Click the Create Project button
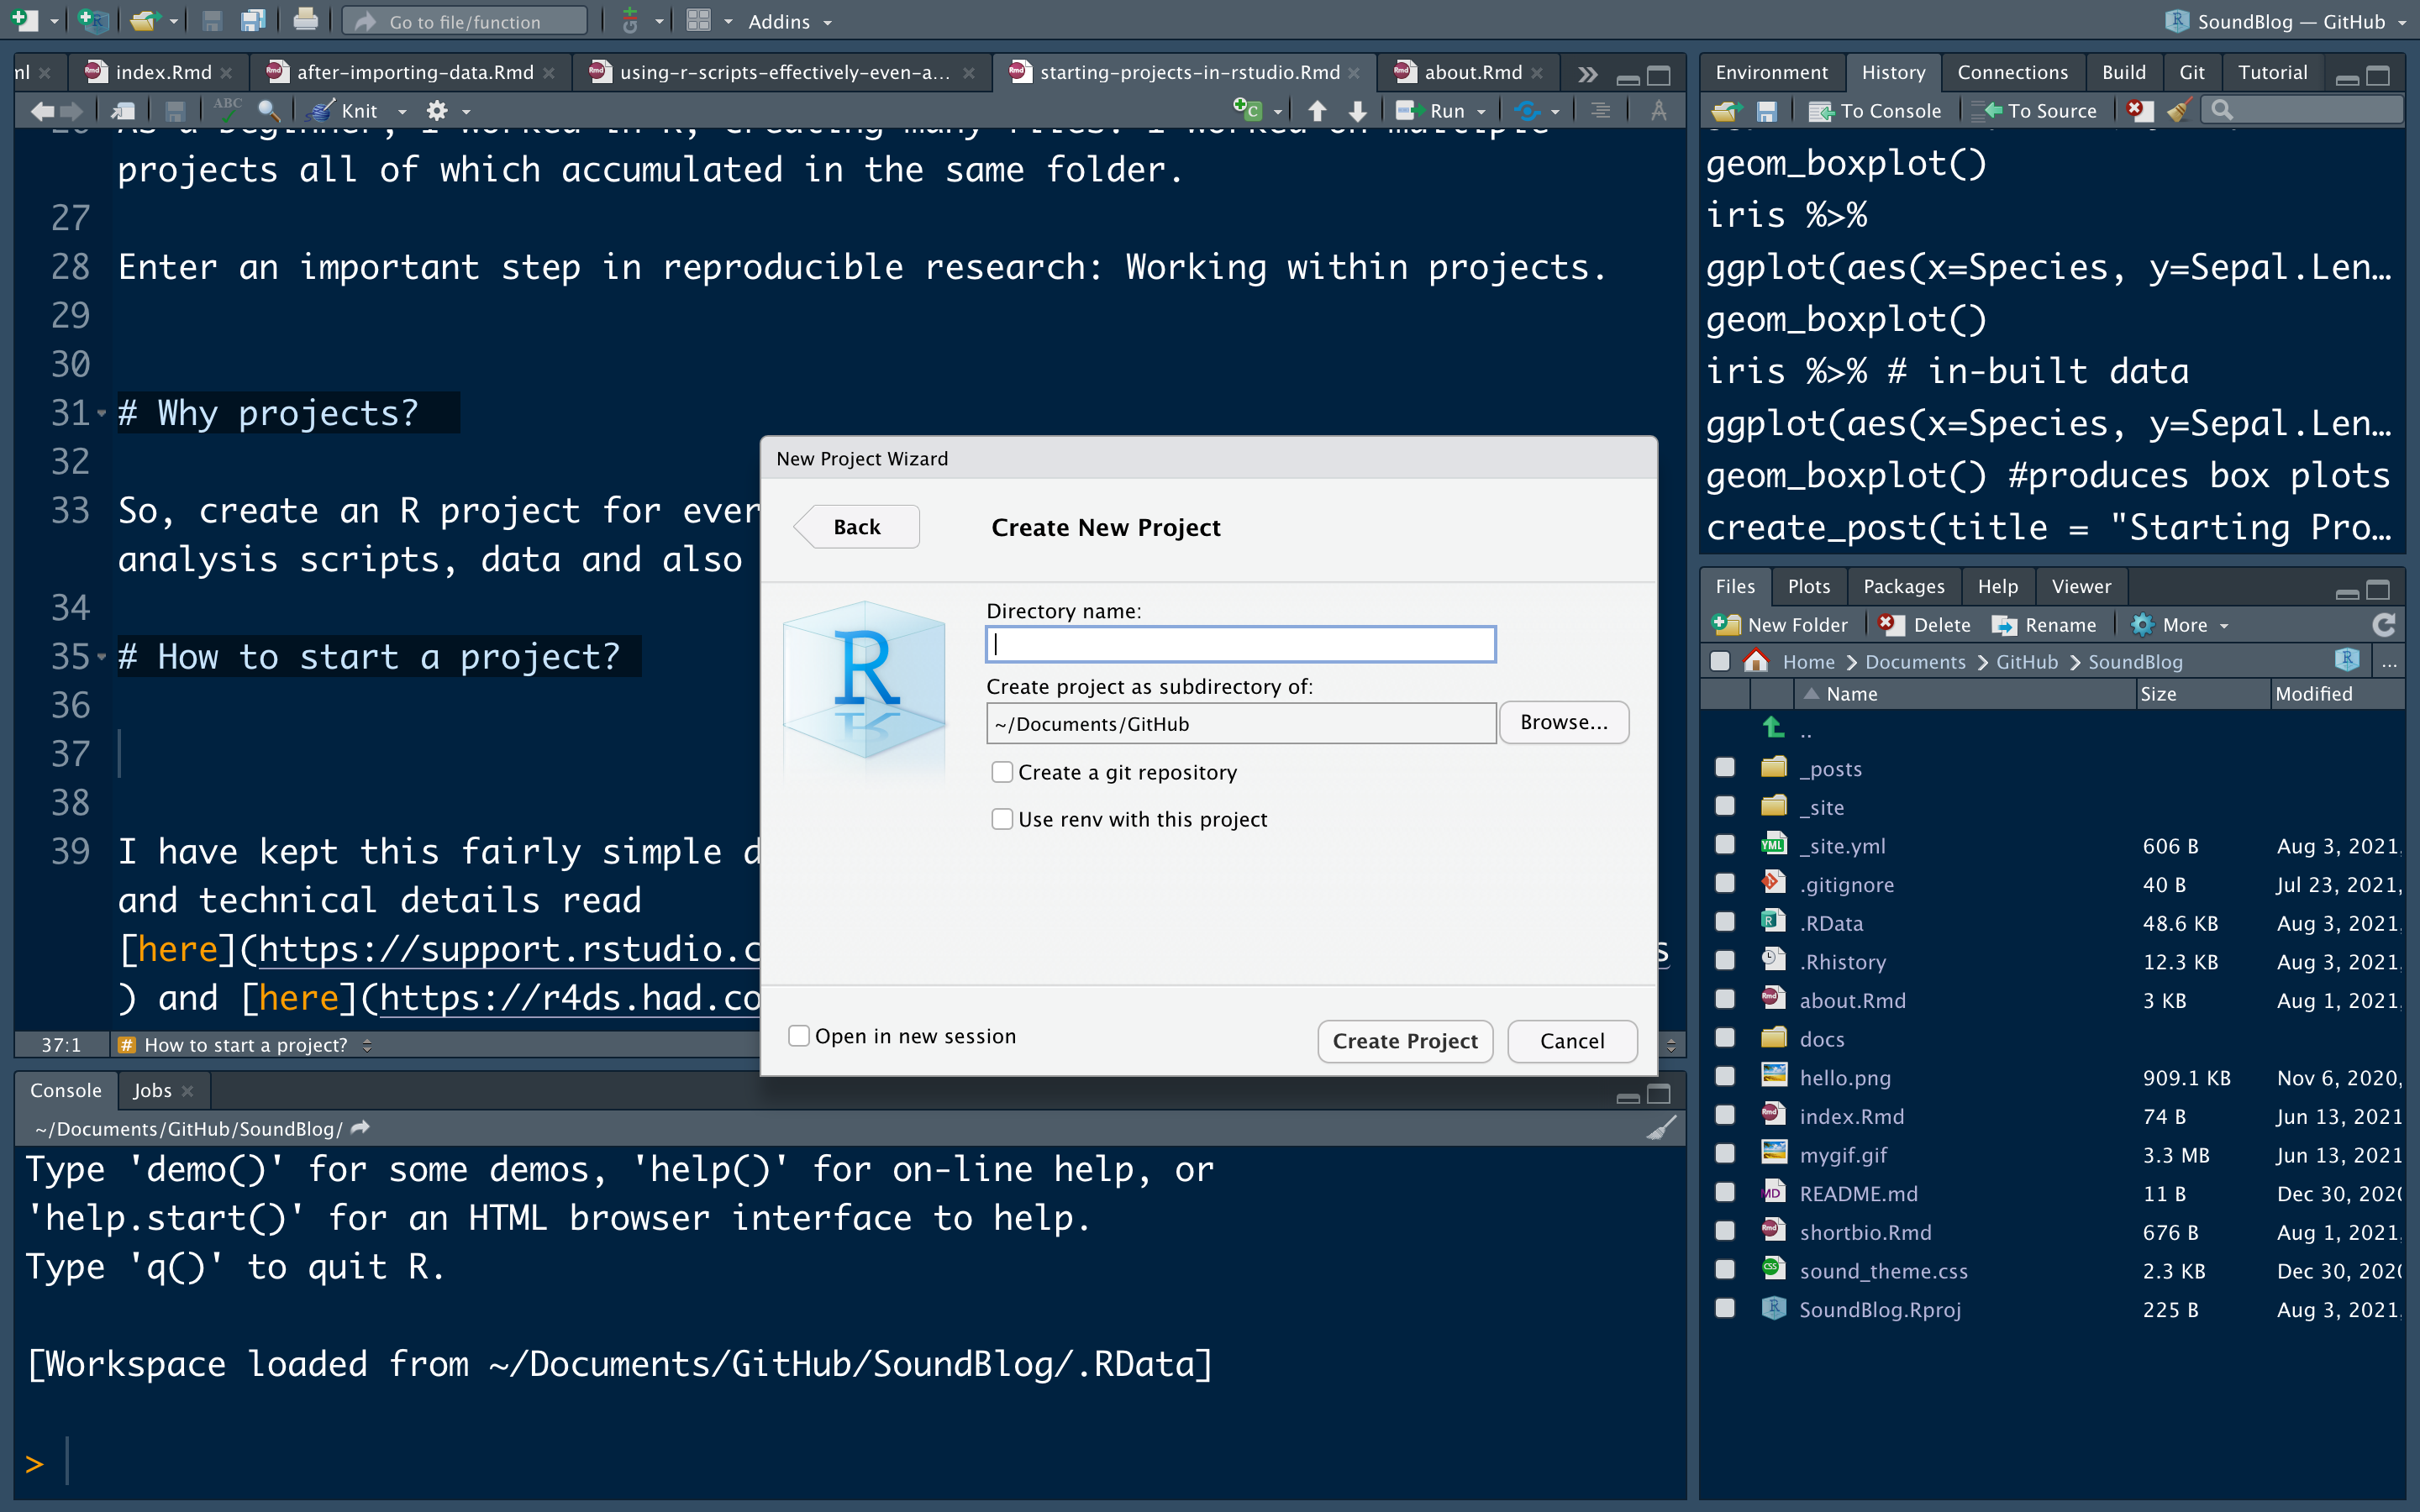This screenshot has width=2420, height=1512. click(1404, 1038)
